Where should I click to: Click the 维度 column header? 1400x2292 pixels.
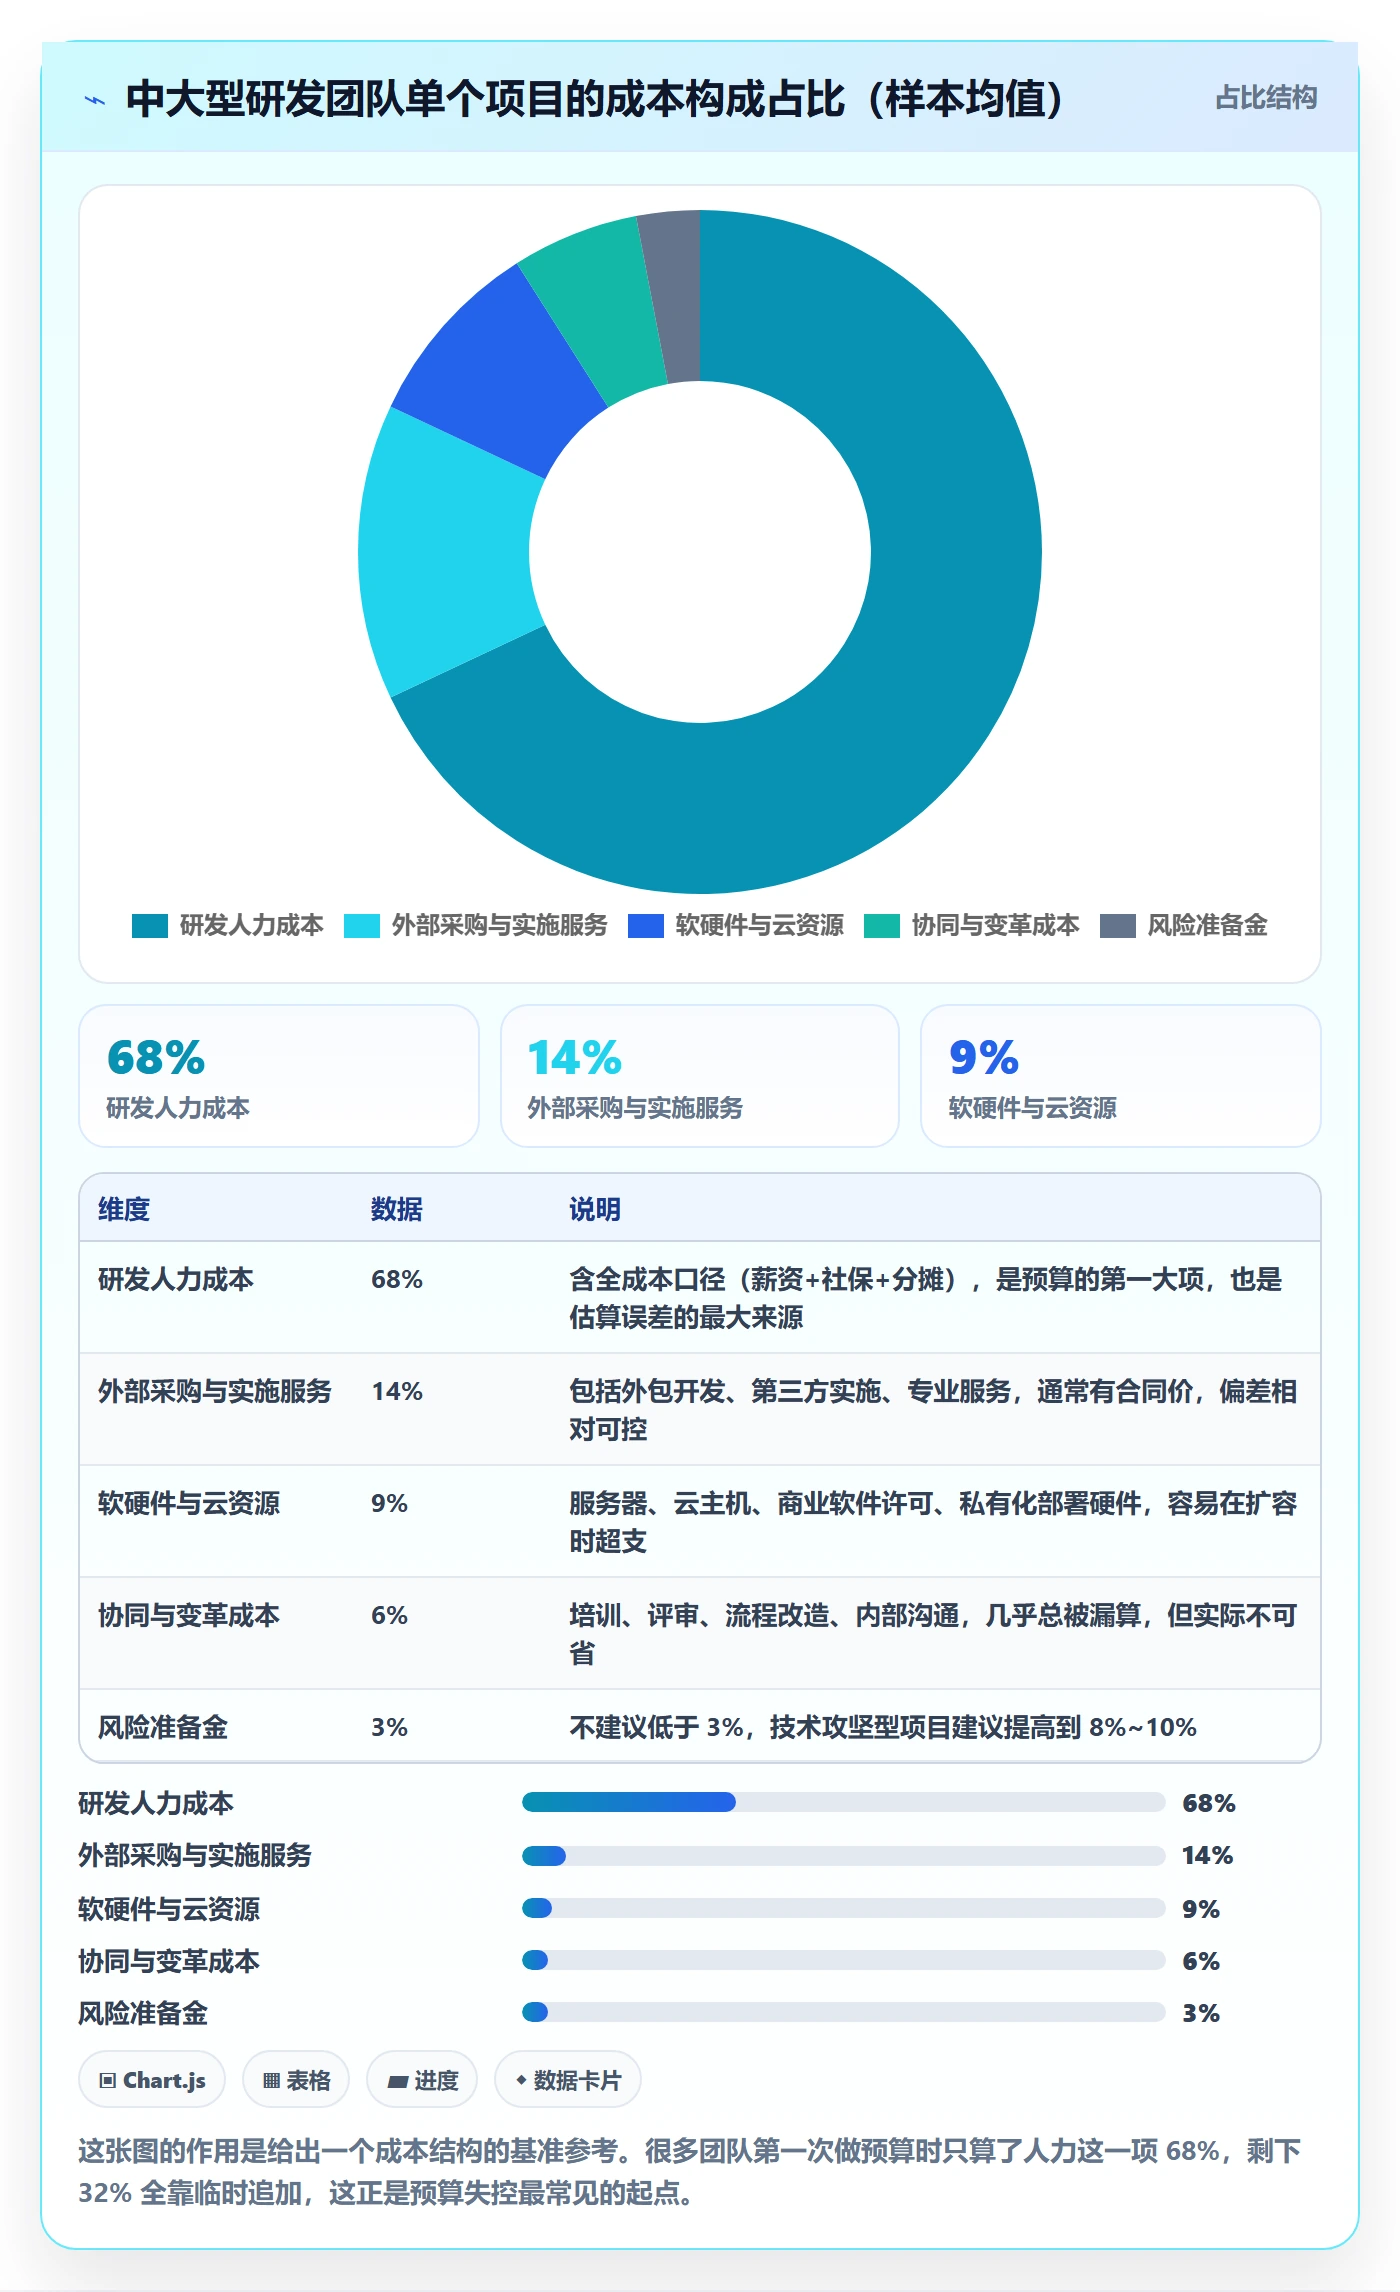coord(124,1209)
